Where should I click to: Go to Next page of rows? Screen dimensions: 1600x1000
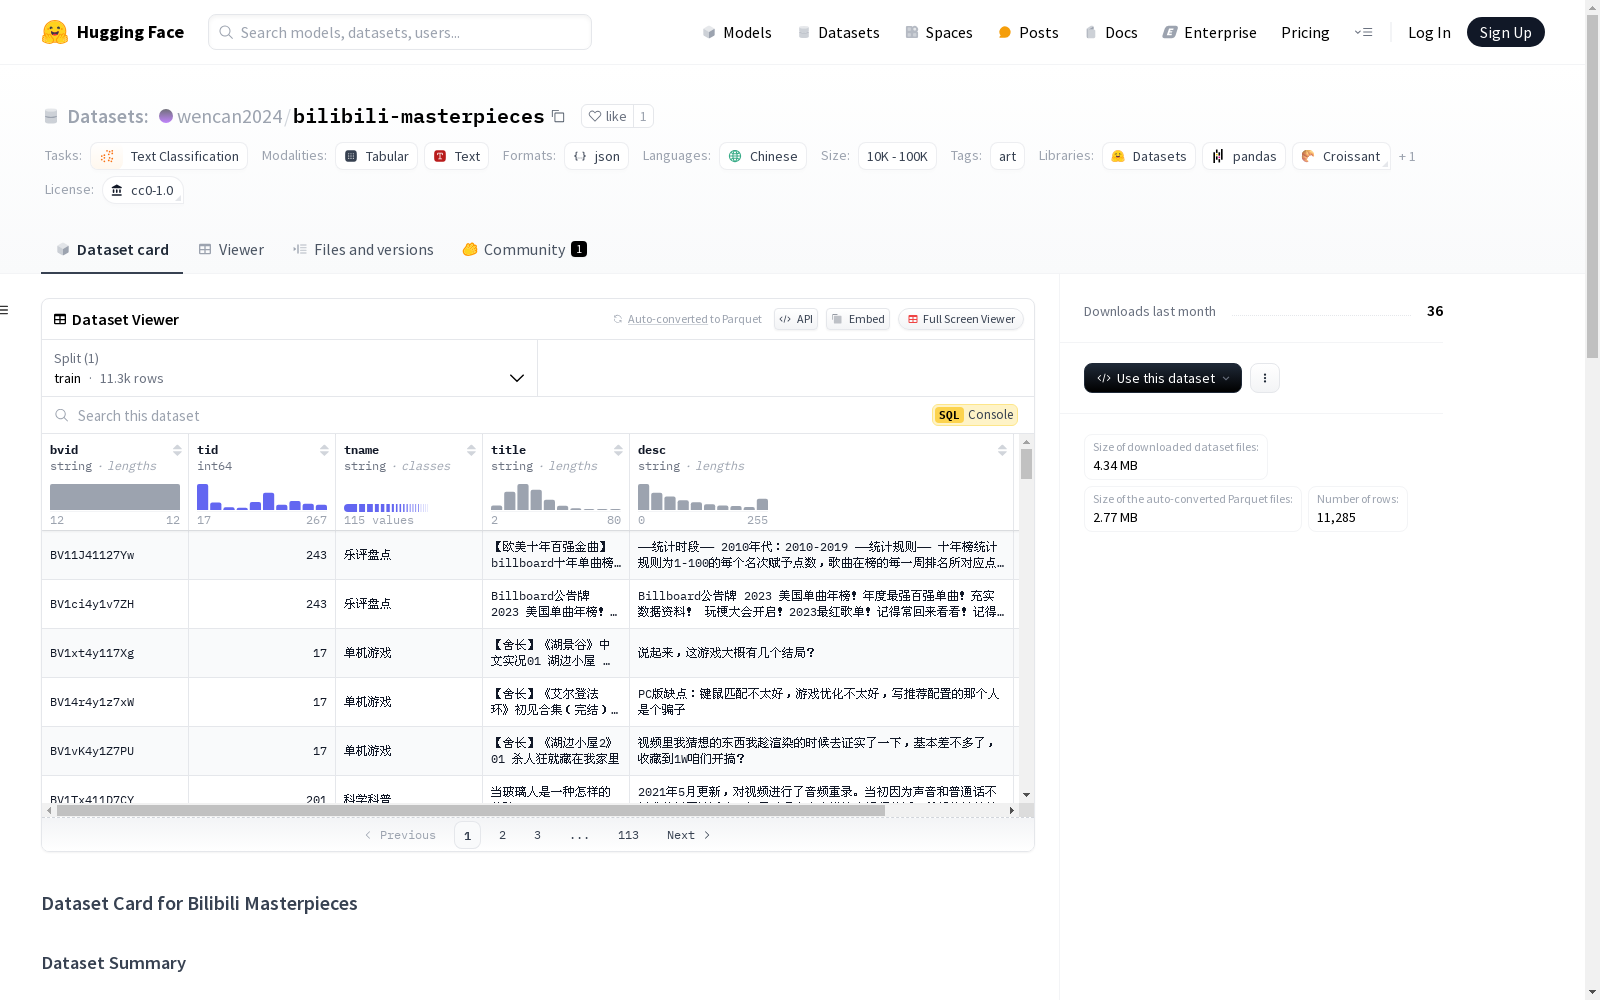[689, 835]
